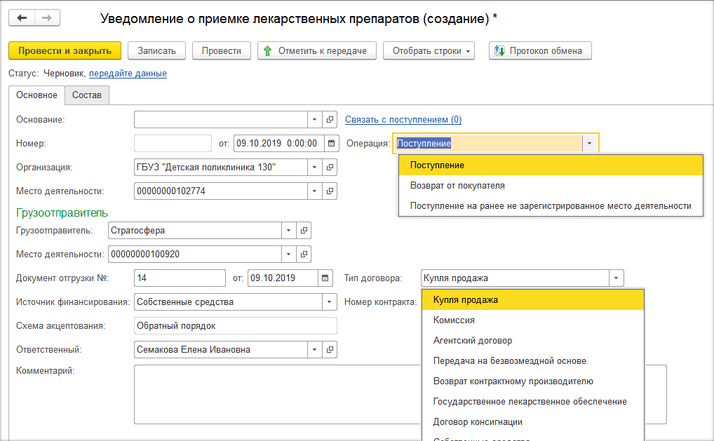
Task: Expand the Основание dropdown arrow
Action: pyautogui.click(x=314, y=120)
